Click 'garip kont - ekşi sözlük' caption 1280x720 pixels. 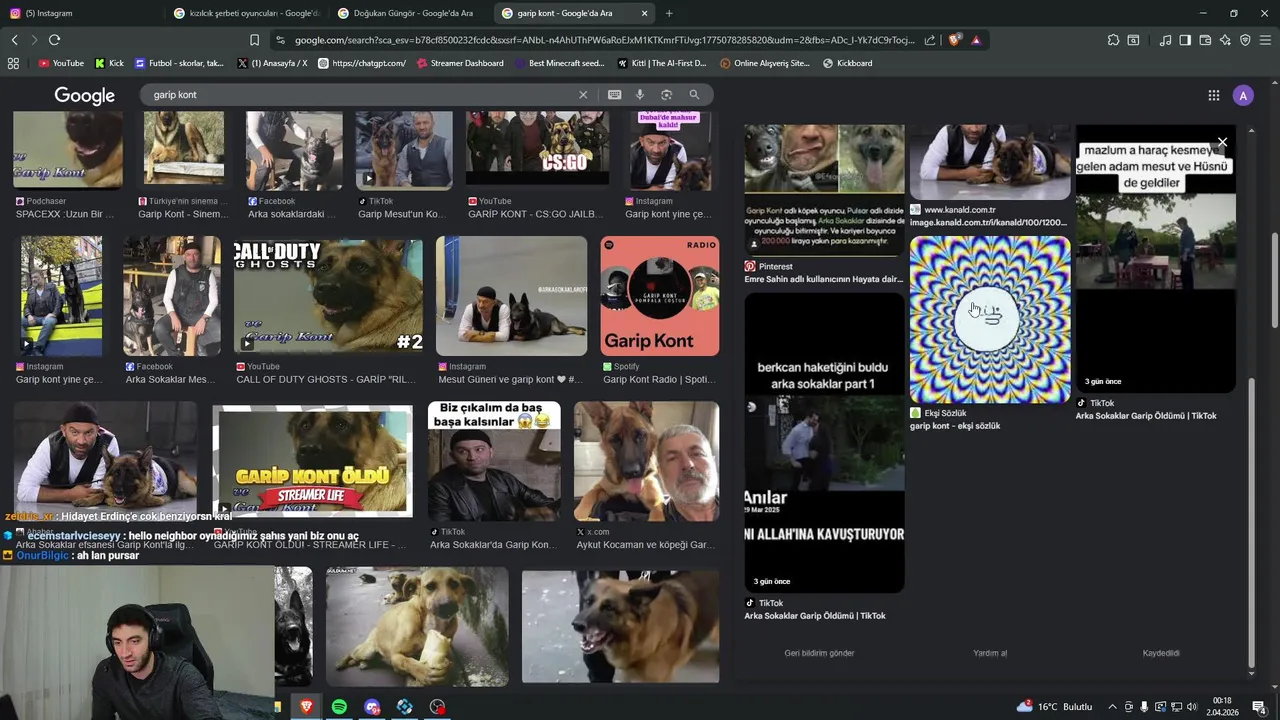[x=955, y=426]
